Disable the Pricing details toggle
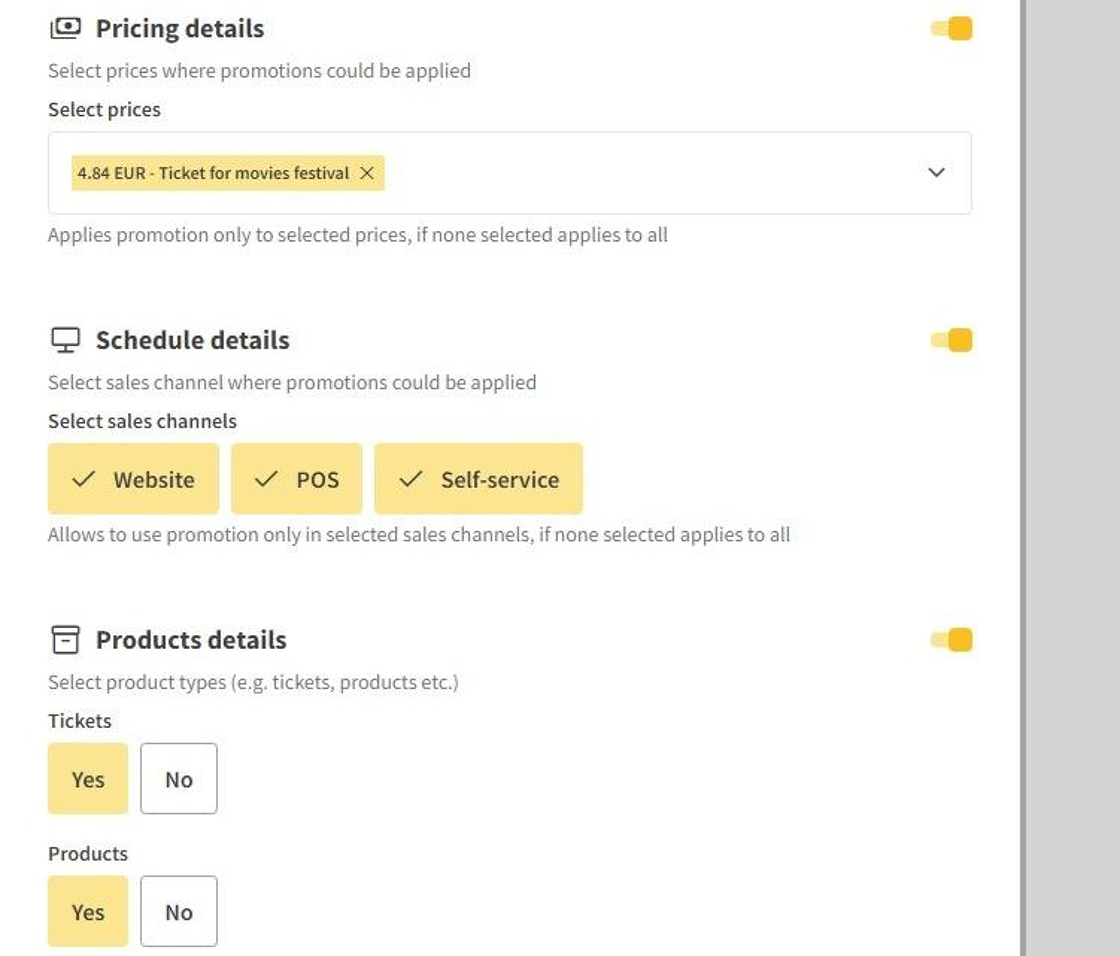Image resolution: width=1120 pixels, height=956 pixels. [x=952, y=28]
